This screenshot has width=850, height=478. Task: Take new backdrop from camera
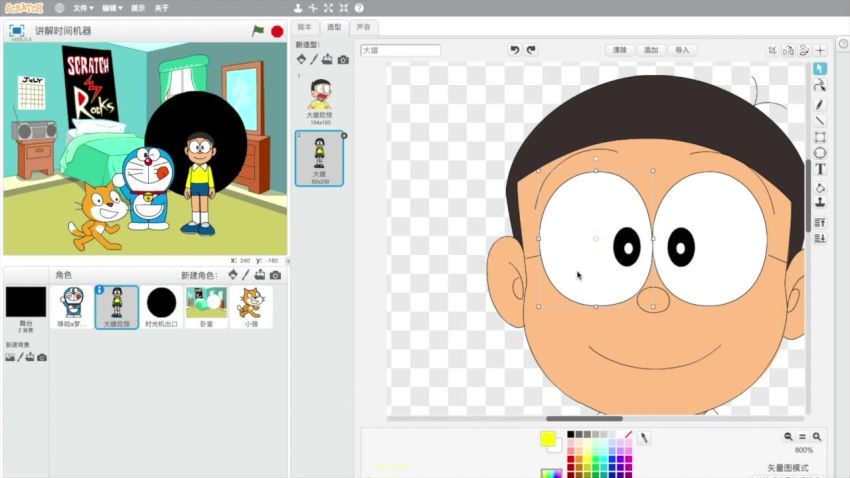coord(42,357)
